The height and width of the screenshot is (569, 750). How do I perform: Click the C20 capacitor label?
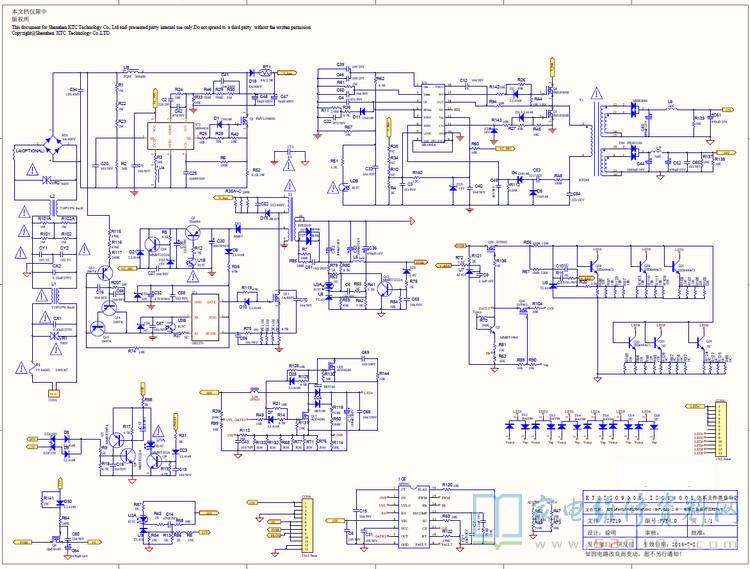point(105,164)
